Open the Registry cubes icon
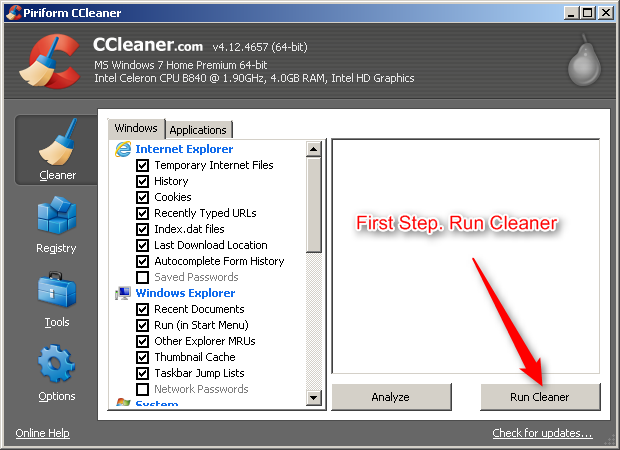The height and width of the screenshot is (450, 620). (57, 216)
